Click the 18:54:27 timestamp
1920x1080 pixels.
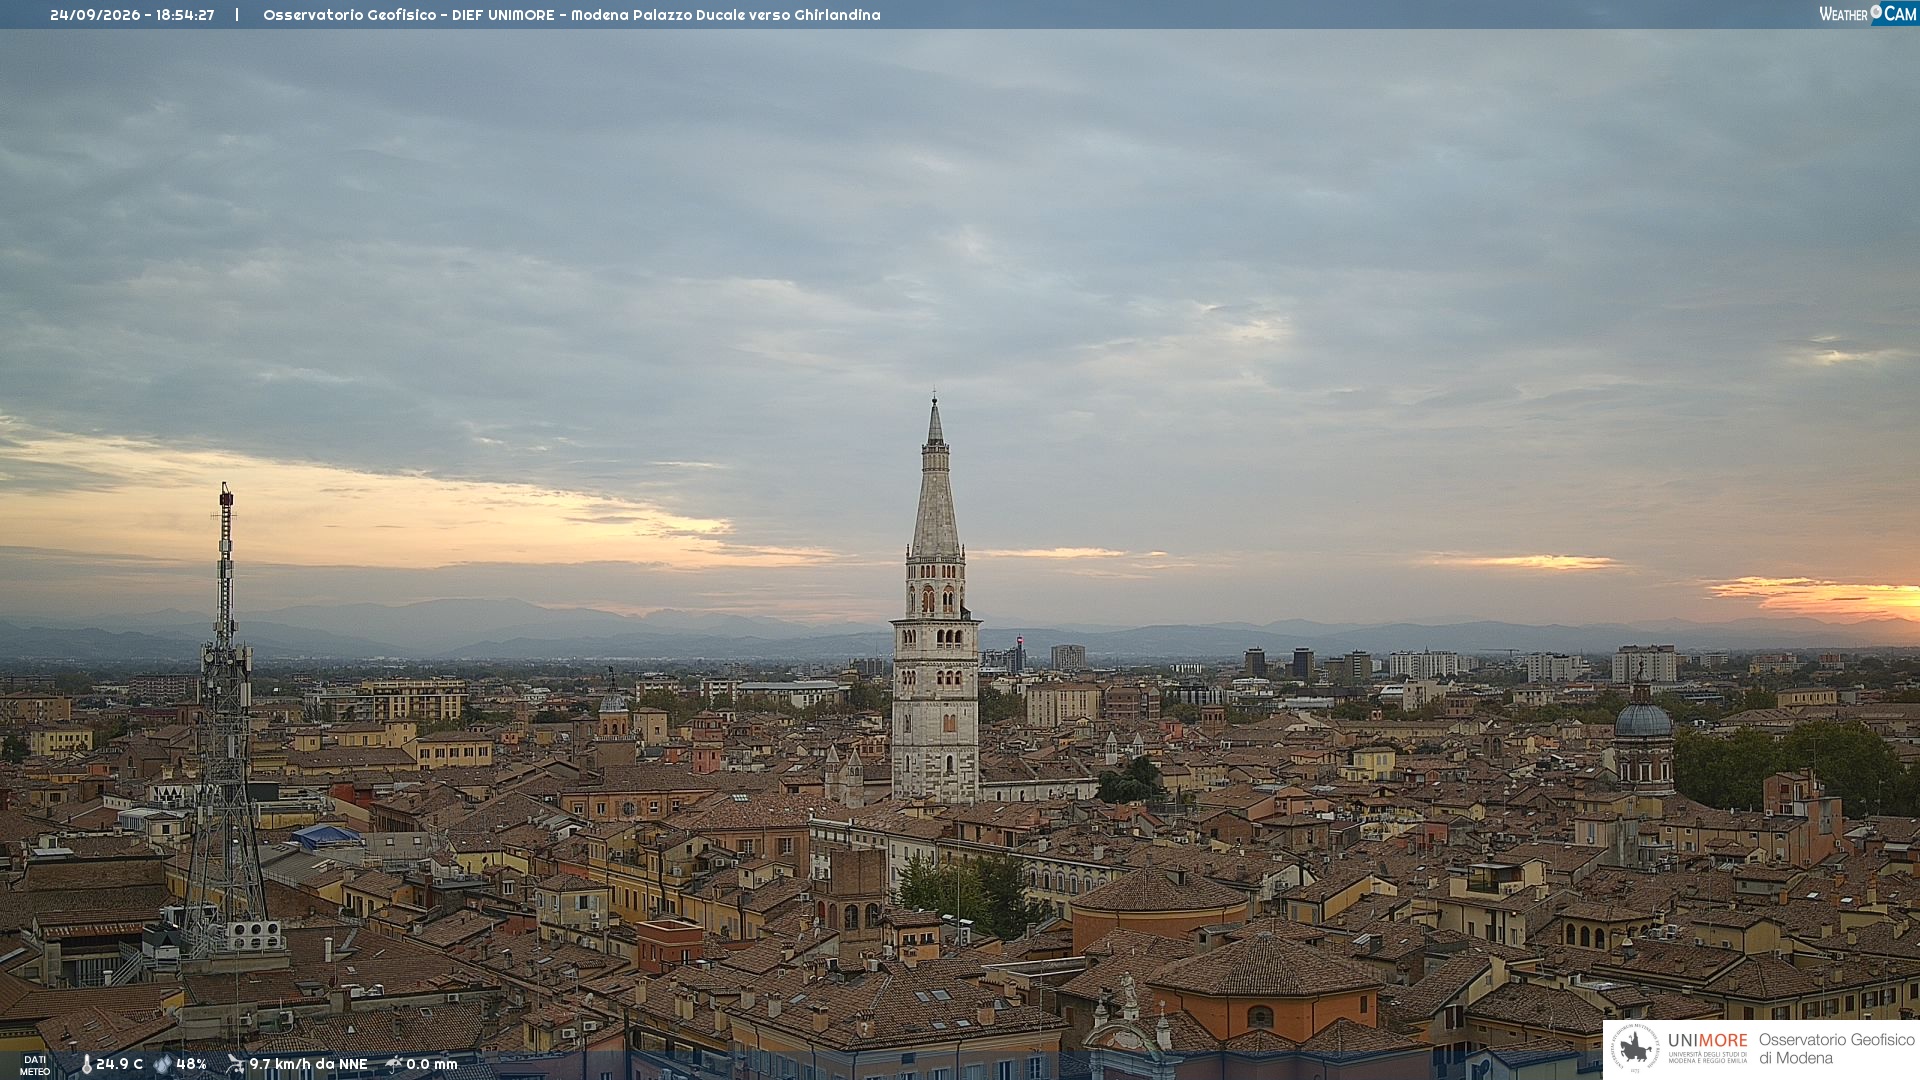click(x=185, y=15)
